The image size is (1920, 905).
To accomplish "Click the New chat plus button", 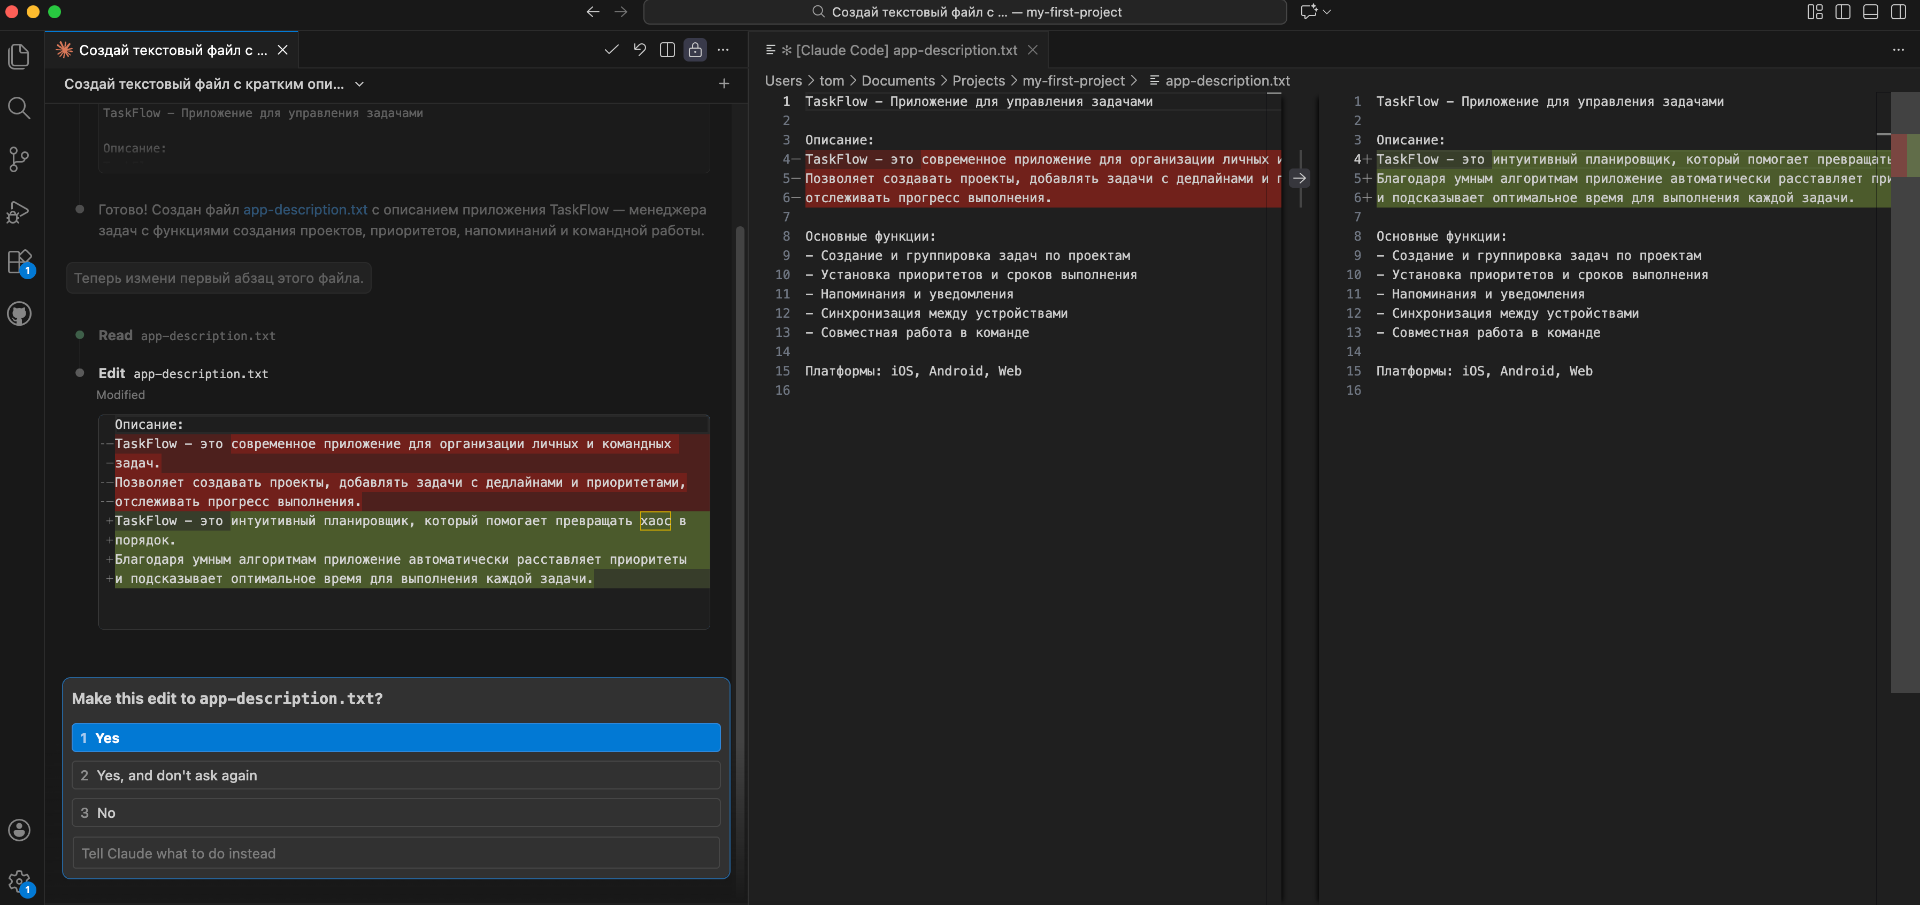I will (x=725, y=84).
